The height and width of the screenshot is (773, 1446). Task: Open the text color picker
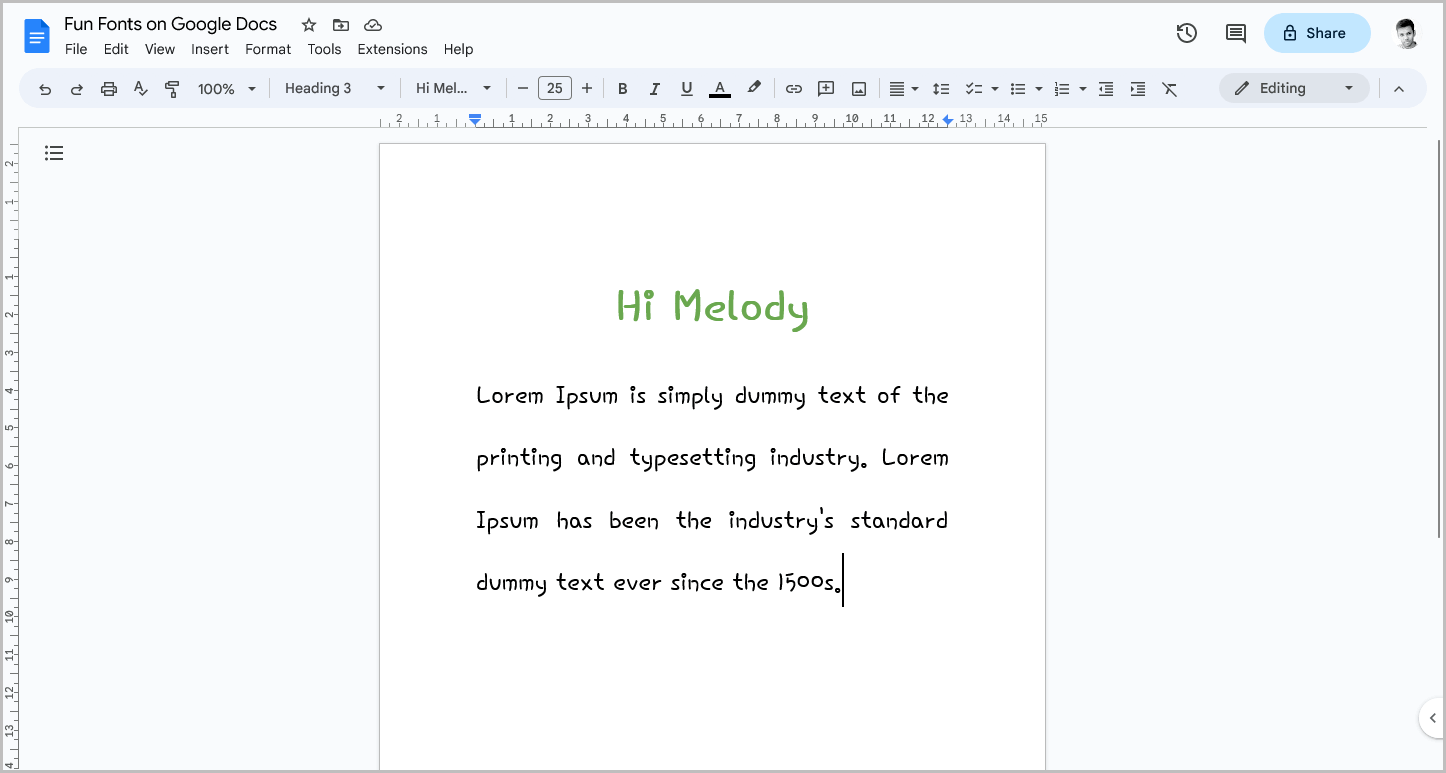(719, 88)
